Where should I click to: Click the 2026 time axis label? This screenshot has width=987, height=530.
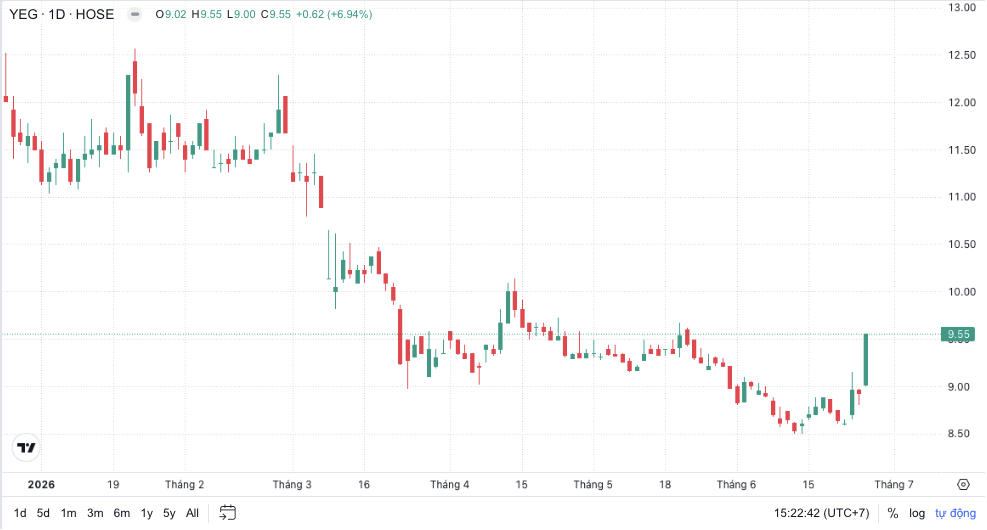[x=41, y=484]
